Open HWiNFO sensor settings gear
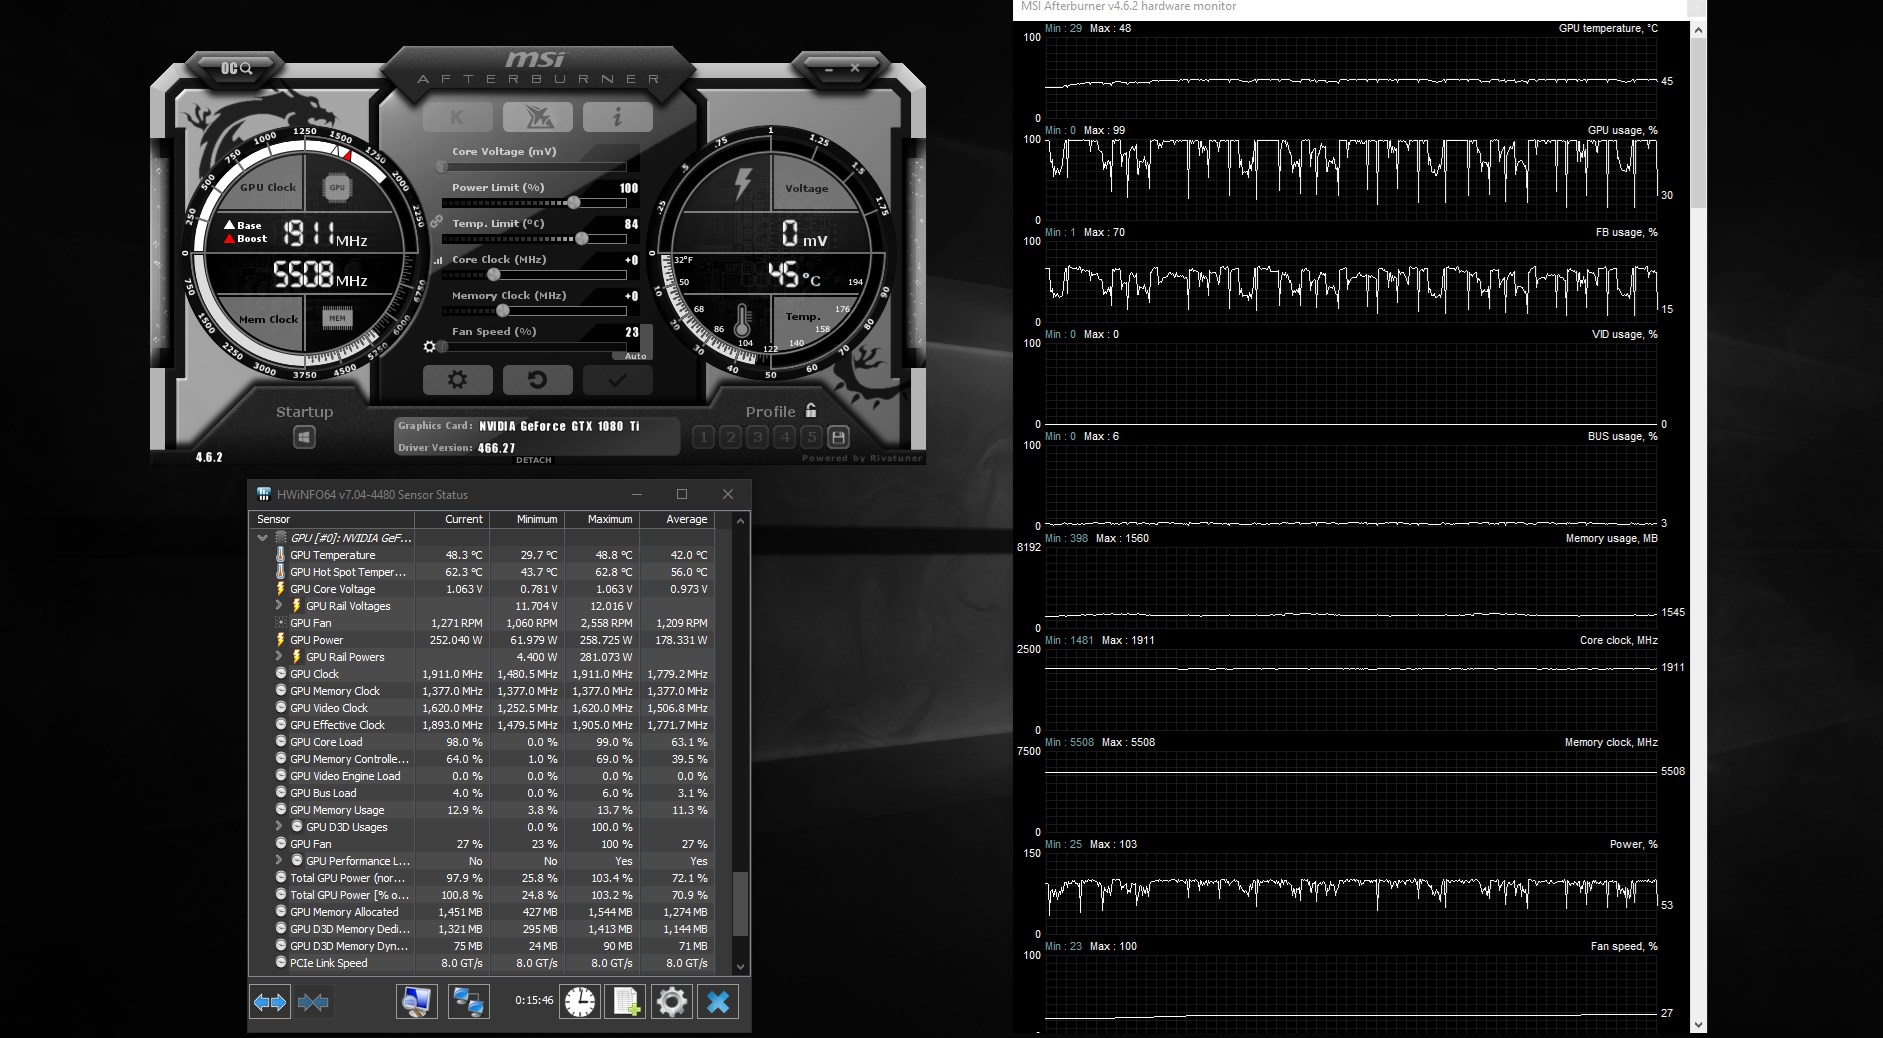 tap(672, 1001)
